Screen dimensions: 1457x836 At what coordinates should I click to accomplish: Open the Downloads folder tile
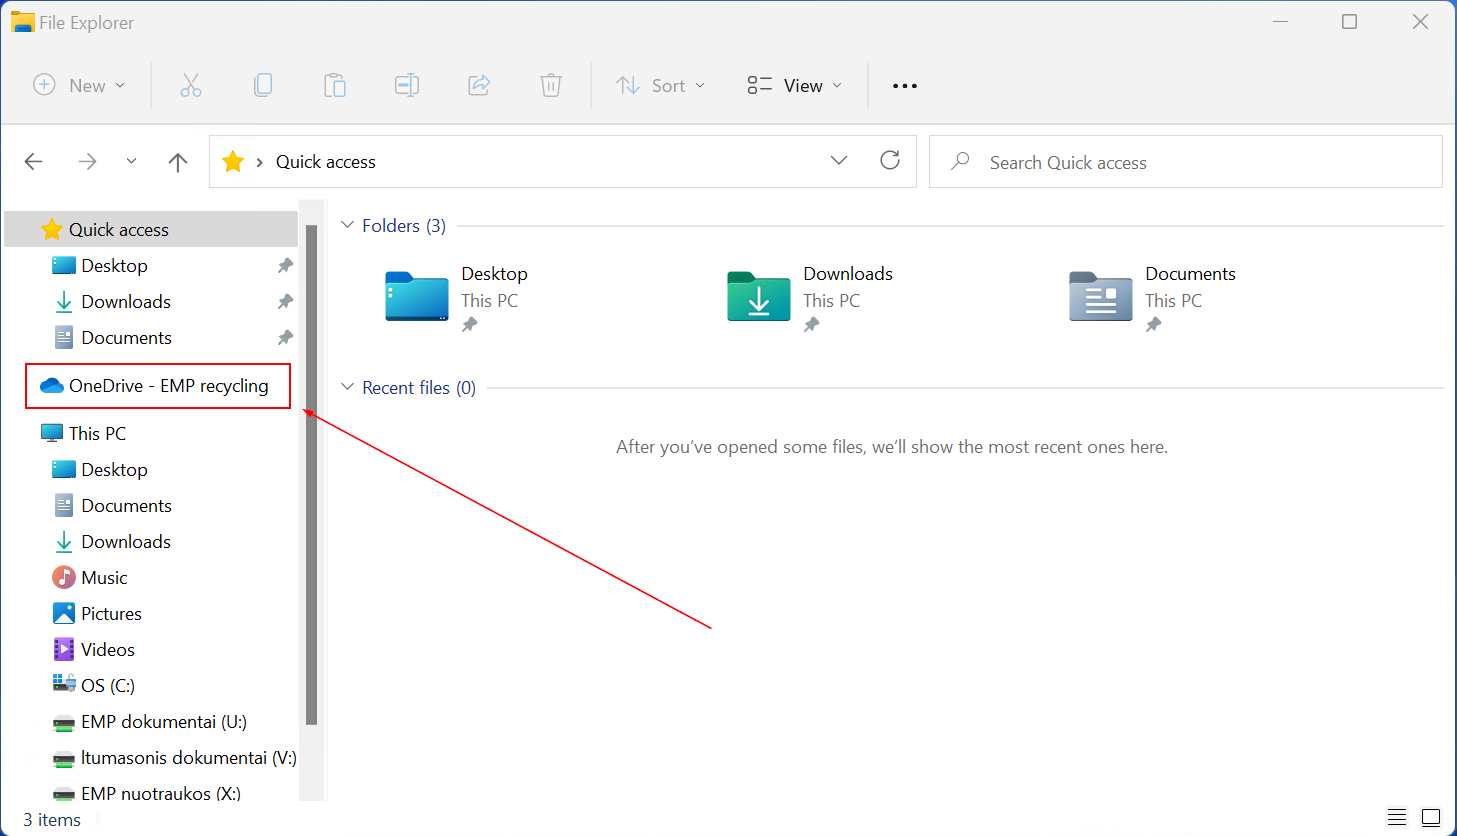(x=759, y=297)
